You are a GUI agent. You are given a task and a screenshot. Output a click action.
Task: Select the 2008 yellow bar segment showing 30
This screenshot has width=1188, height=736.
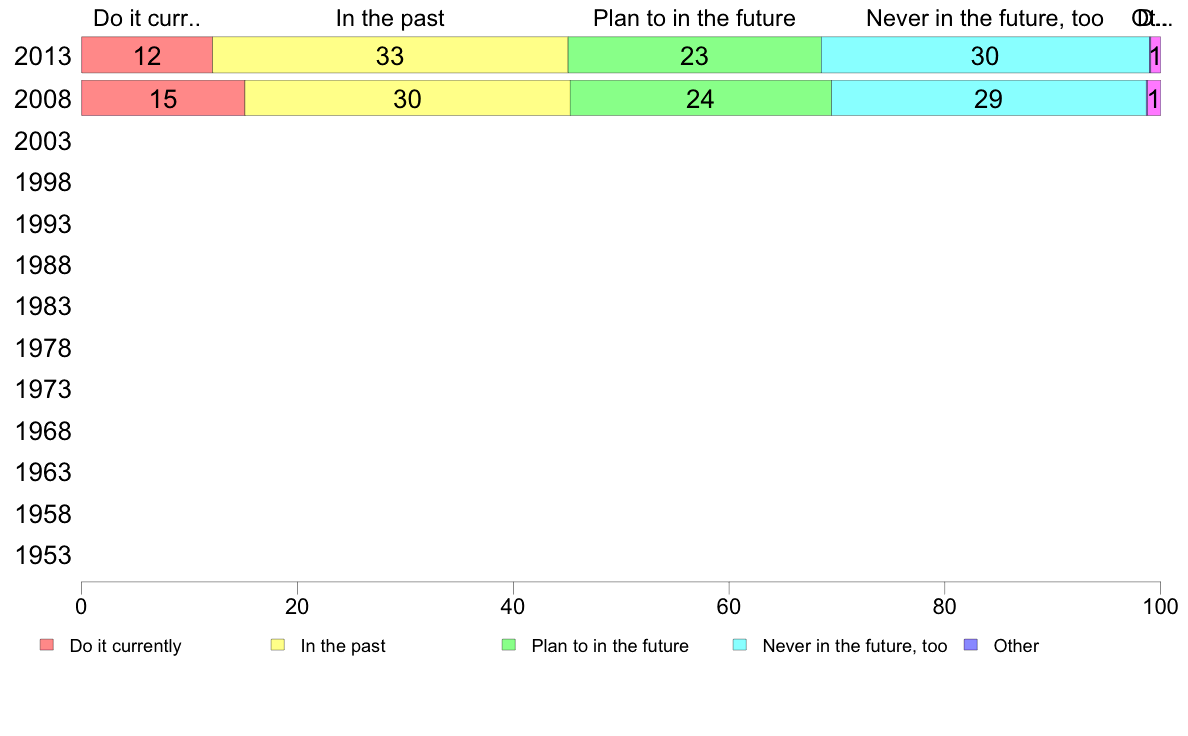pyautogui.click(x=408, y=98)
